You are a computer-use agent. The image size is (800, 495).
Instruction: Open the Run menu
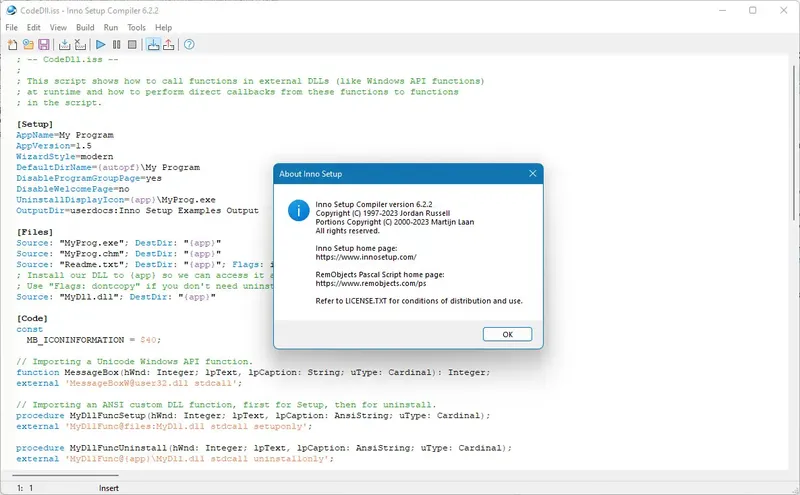111,28
